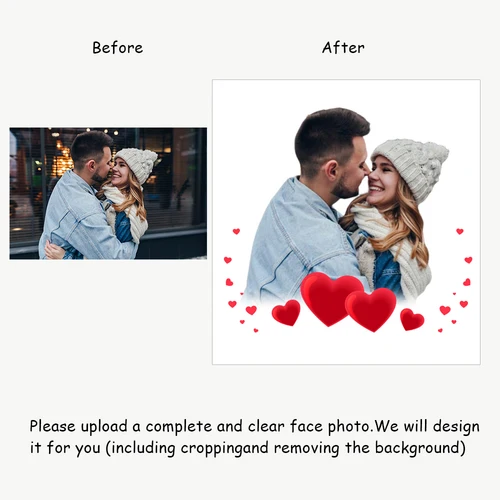Select the second small heart down the right edge

(x=468, y=260)
